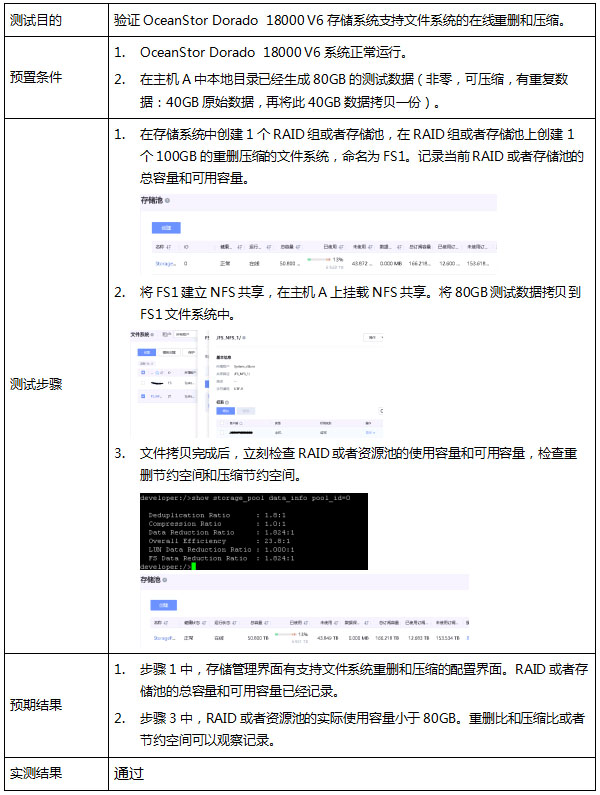Check the blacked-out client row checkbox in permissions table
The width and height of the screenshot is (600, 795).
(x=222, y=432)
